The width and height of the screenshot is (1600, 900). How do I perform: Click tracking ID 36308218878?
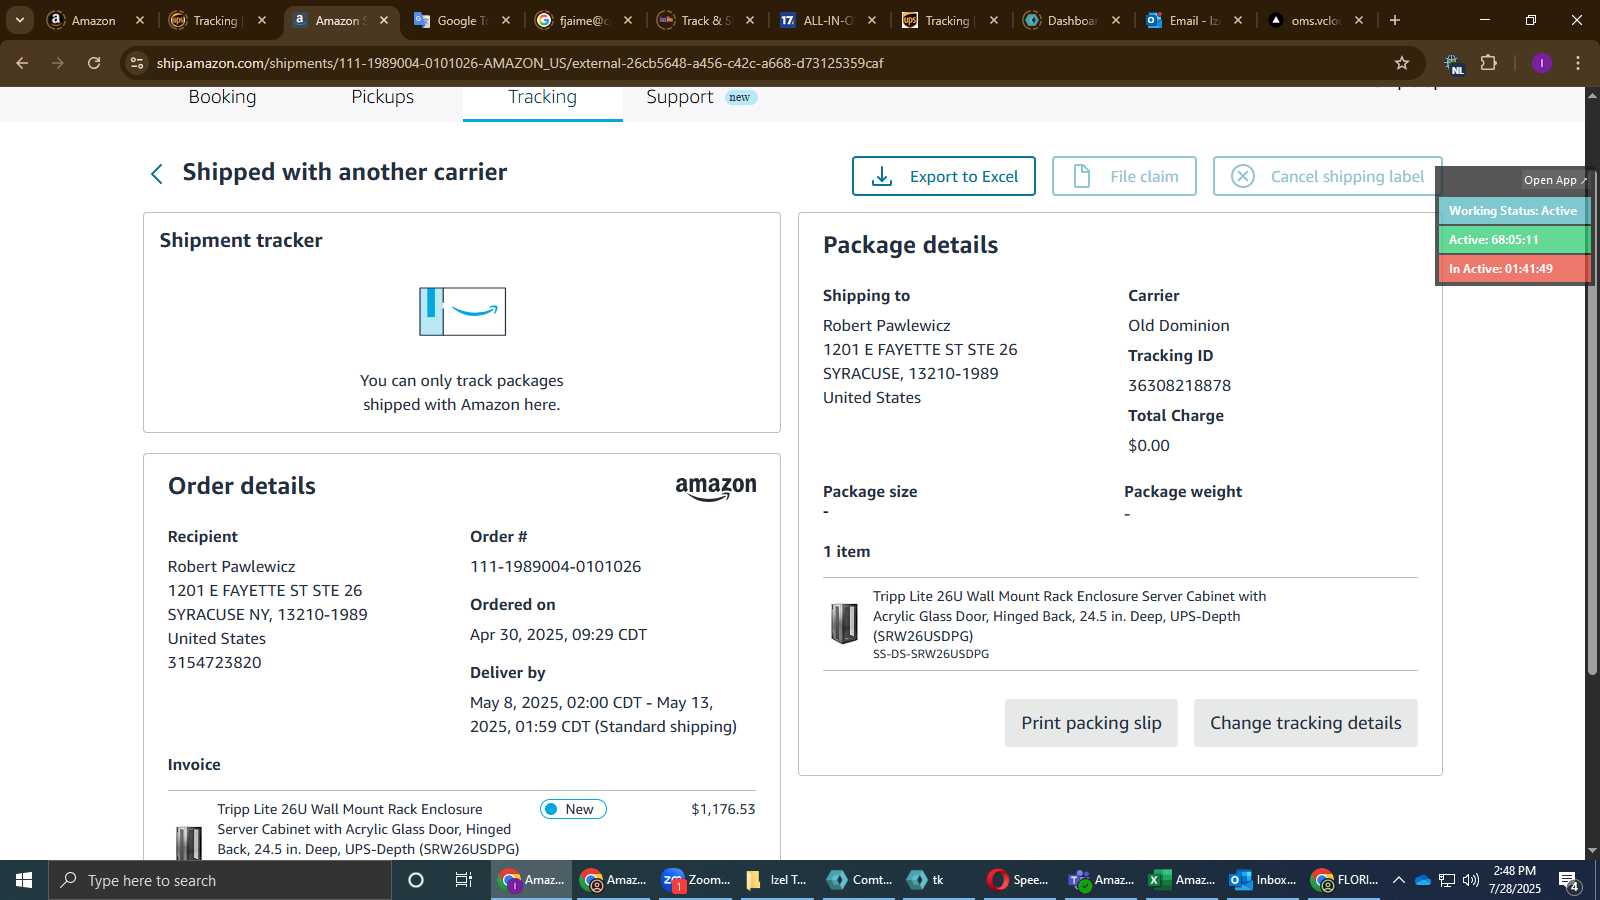click(x=1179, y=386)
